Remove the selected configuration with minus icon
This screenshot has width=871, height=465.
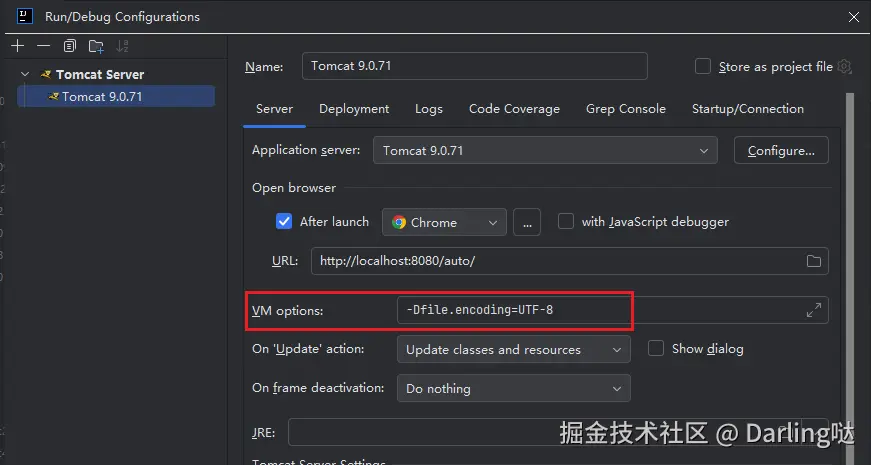pyautogui.click(x=43, y=46)
